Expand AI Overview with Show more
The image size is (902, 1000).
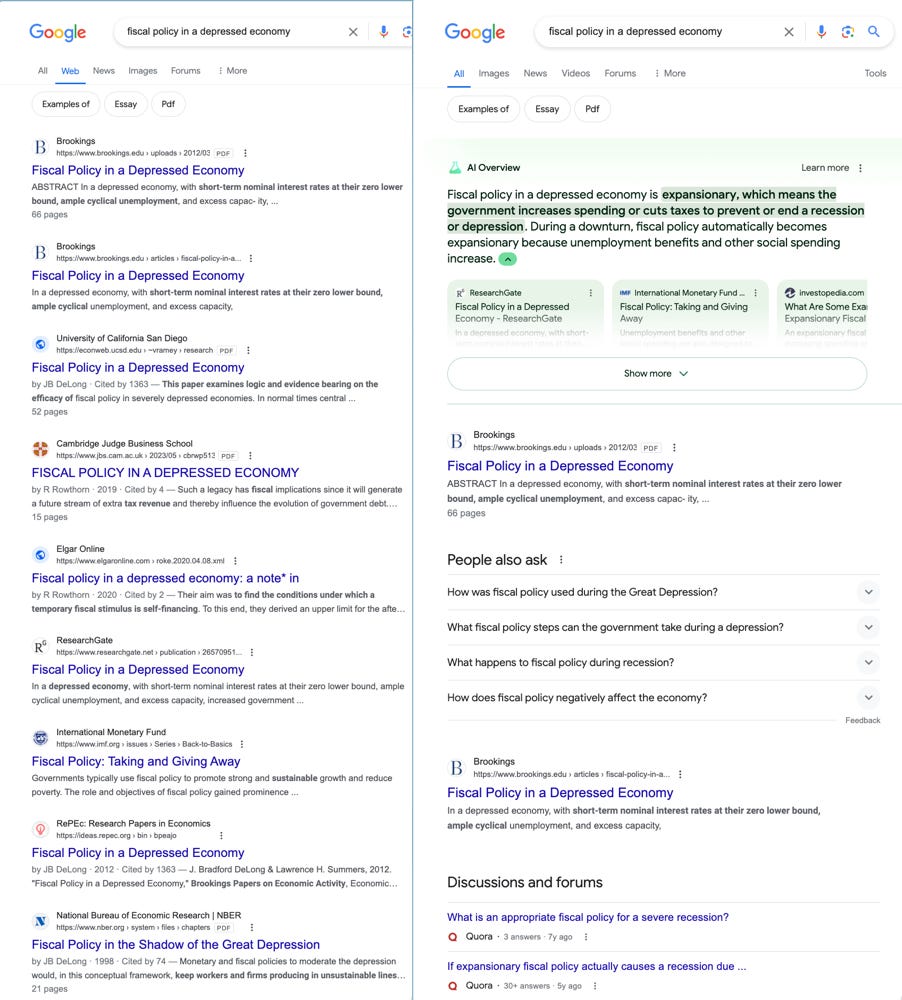tap(656, 374)
